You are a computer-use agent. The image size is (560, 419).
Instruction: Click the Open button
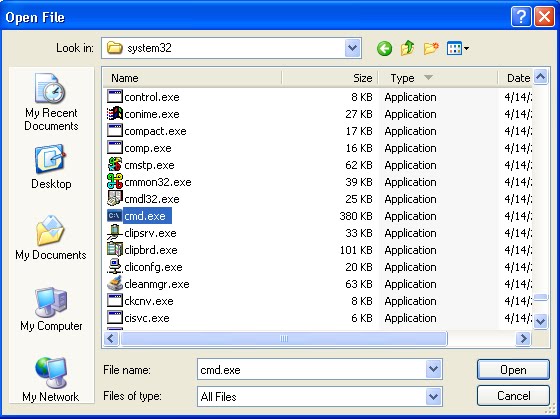point(513,370)
